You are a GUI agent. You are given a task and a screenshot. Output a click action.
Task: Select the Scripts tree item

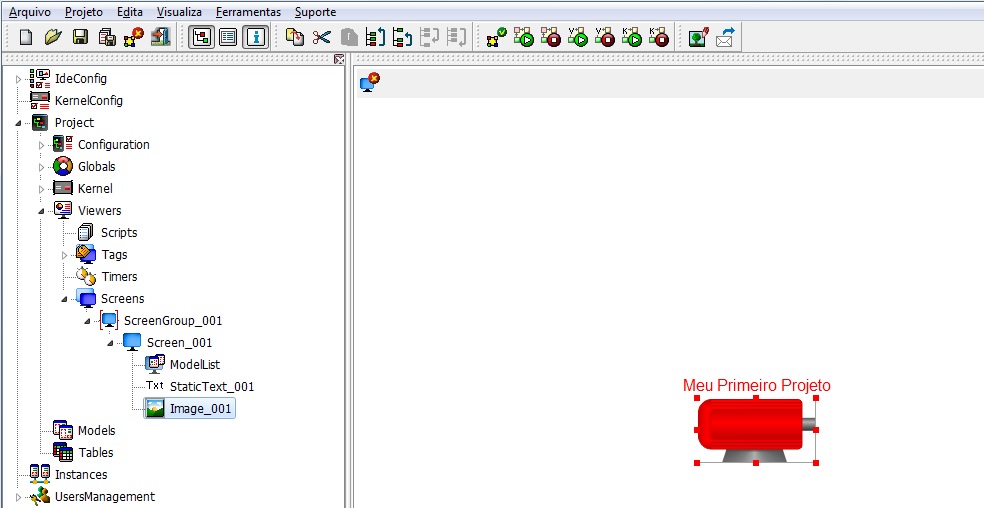(x=119, y=232)
